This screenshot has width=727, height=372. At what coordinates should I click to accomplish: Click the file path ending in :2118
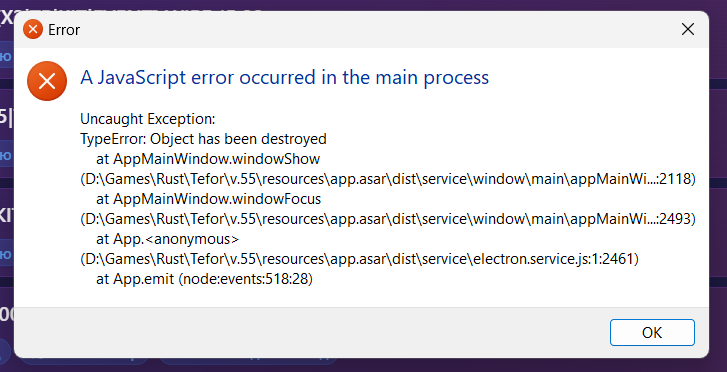pos(388,179)
